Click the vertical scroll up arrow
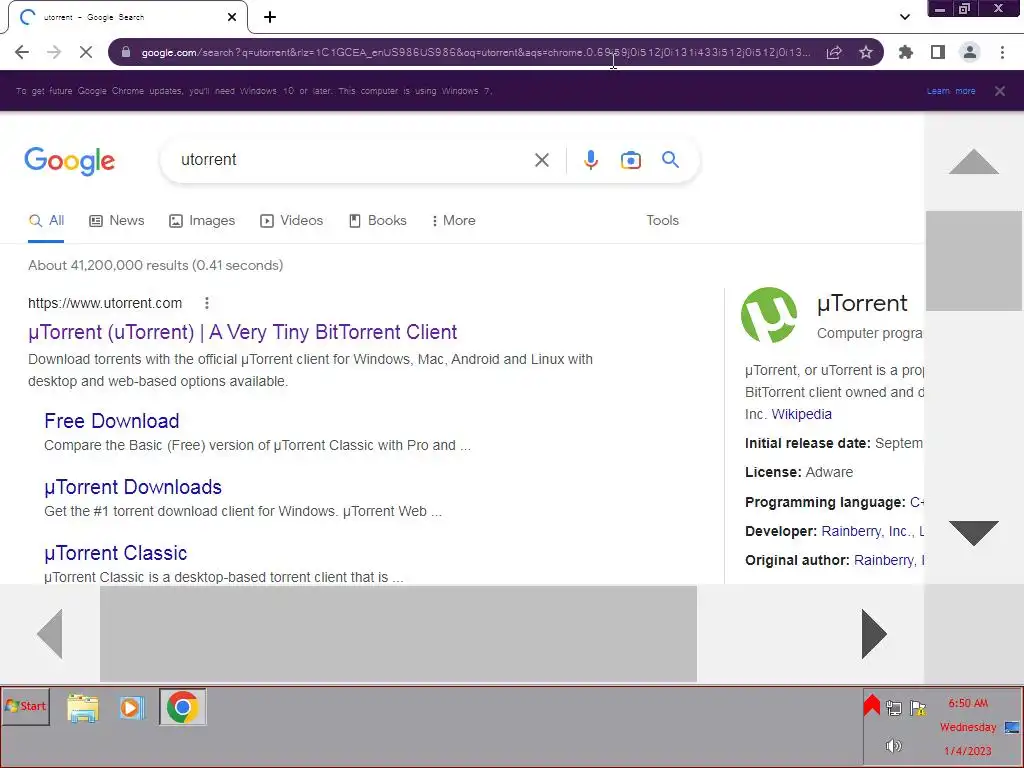The width and height of the screenshot is (1024, 768). 974,161
